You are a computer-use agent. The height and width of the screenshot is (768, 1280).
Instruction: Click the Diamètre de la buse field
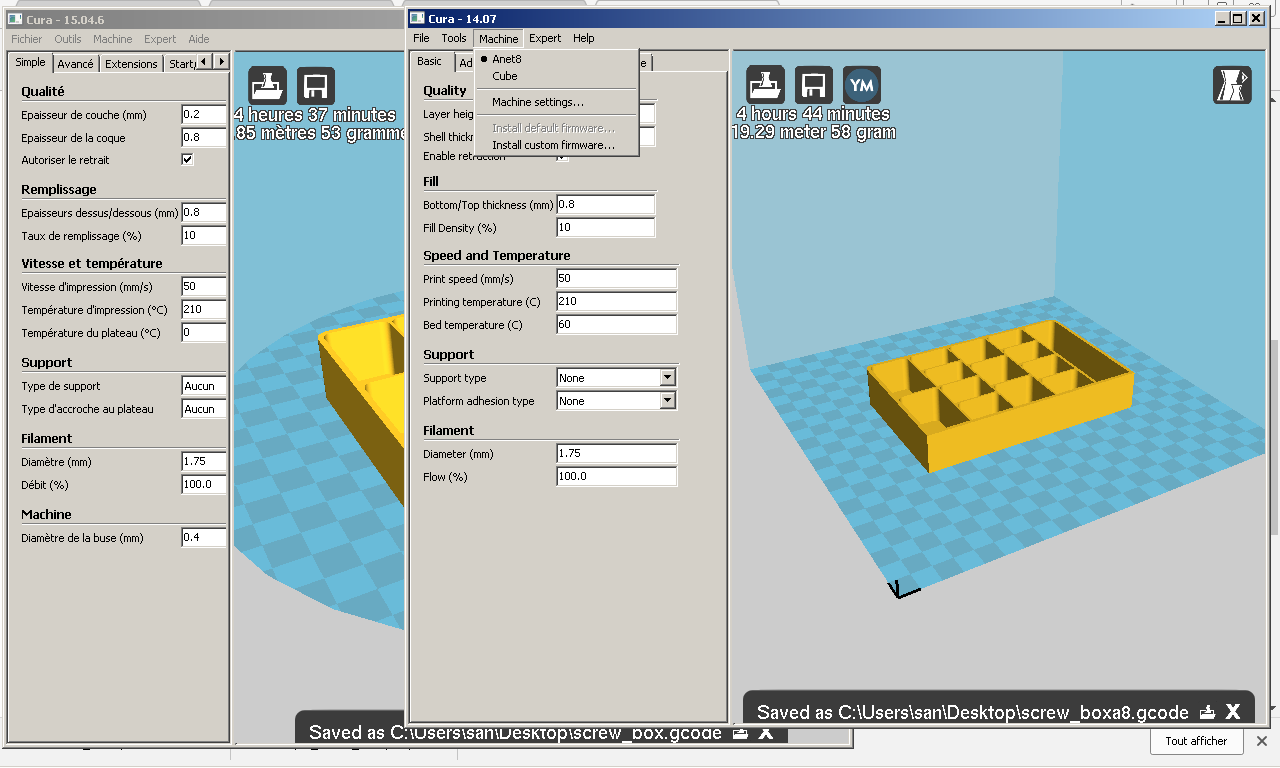click(x=204, y=537)
